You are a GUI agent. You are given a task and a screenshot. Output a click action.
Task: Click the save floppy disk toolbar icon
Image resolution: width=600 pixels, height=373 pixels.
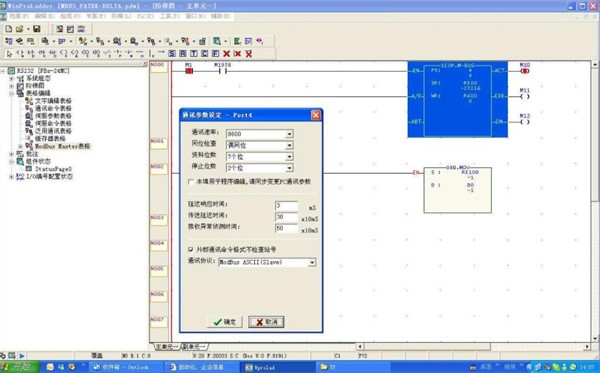point(37,29)
